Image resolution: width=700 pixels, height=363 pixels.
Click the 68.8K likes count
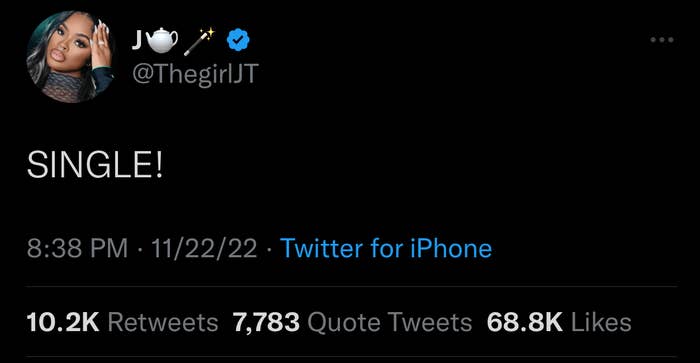tap(525, 322)
